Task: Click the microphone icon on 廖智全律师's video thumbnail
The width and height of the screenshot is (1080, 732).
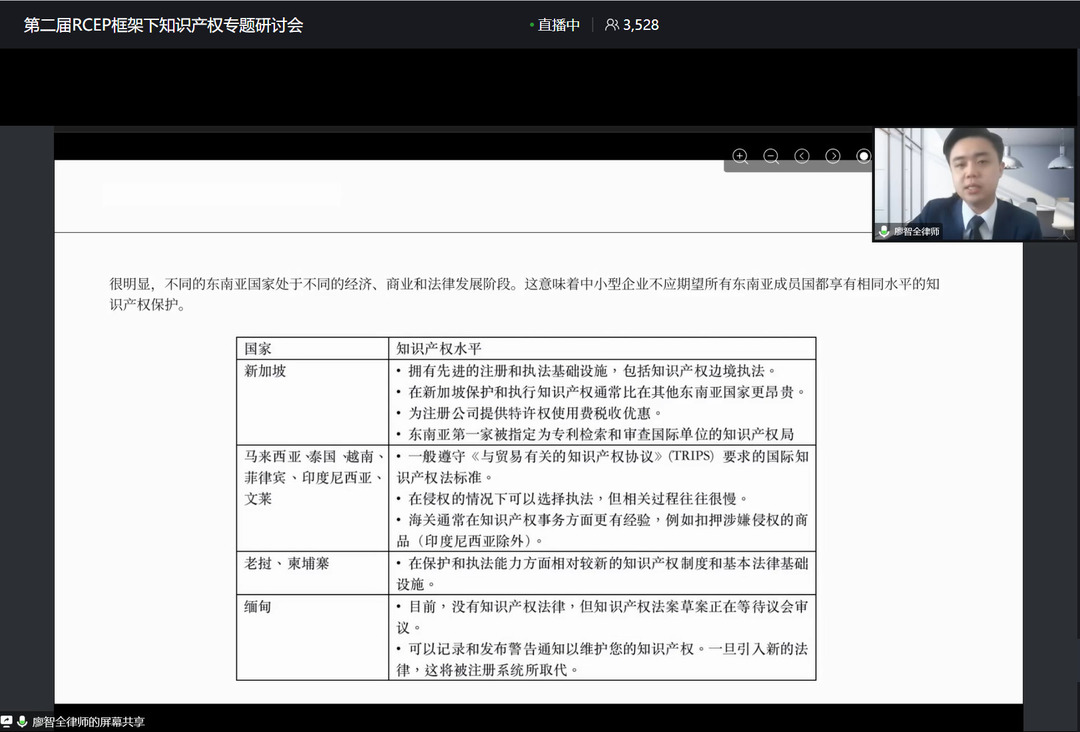Action: click(x=883, y=229)
